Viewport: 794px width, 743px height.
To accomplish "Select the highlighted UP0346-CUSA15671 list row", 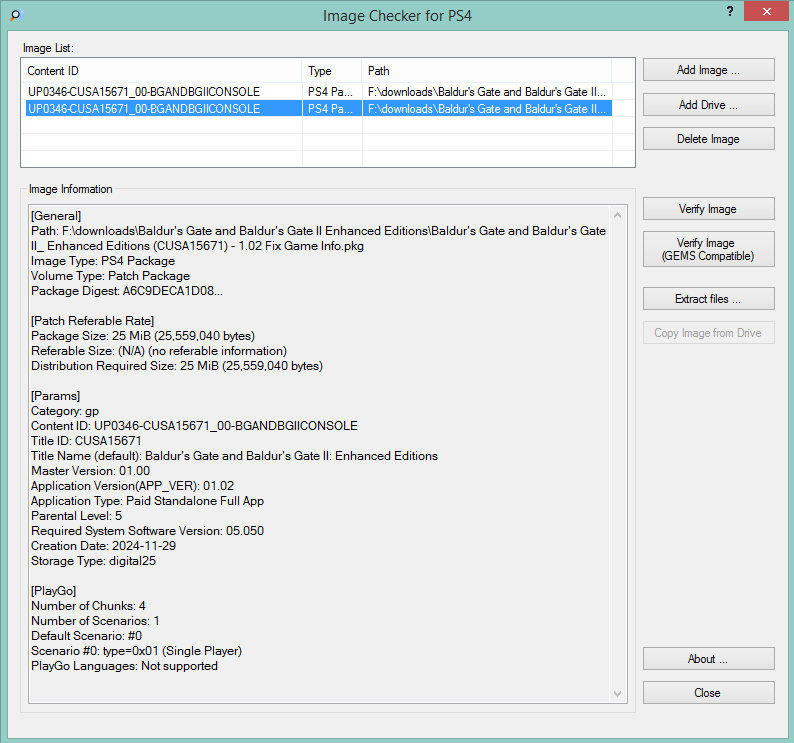I will (319, 109).
